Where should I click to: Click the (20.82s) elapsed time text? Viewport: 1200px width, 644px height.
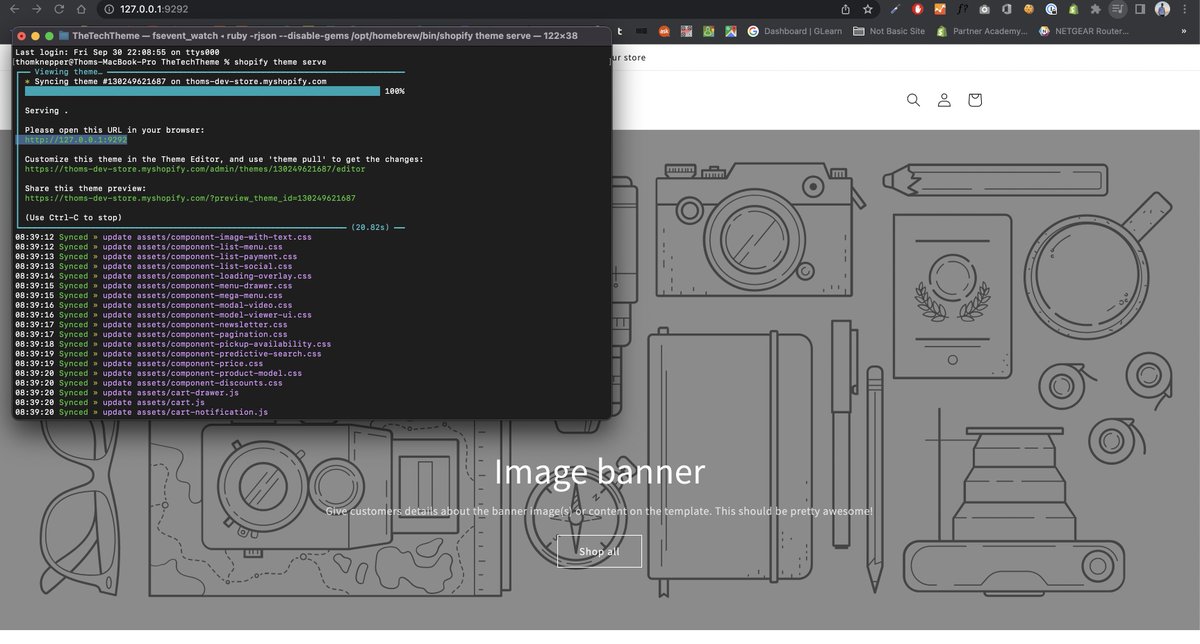pyautogui.click(x=370, y=227)
